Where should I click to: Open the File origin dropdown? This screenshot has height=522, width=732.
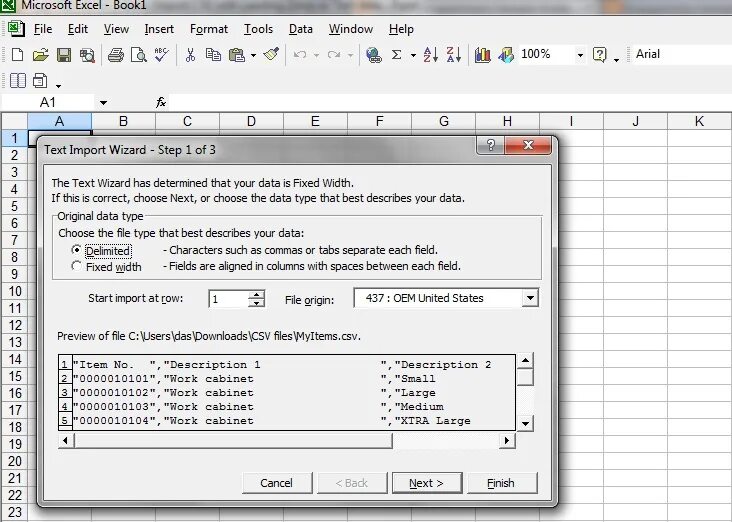pyautogui.click(x=530, y=298)
